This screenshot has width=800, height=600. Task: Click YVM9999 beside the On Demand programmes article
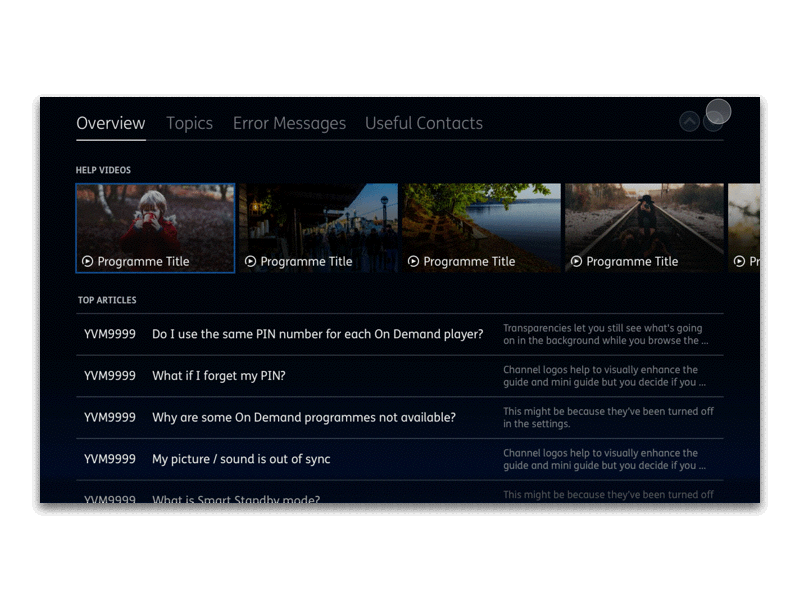110,417
